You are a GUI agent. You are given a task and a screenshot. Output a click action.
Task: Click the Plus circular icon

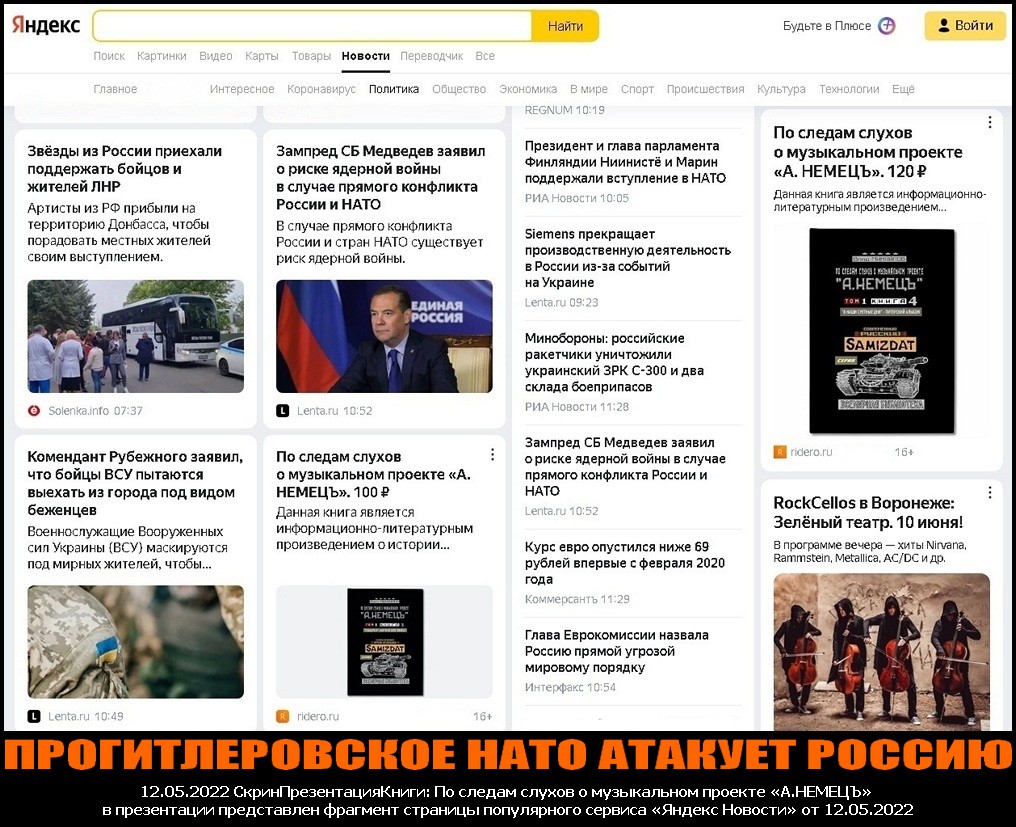point(886,26)
